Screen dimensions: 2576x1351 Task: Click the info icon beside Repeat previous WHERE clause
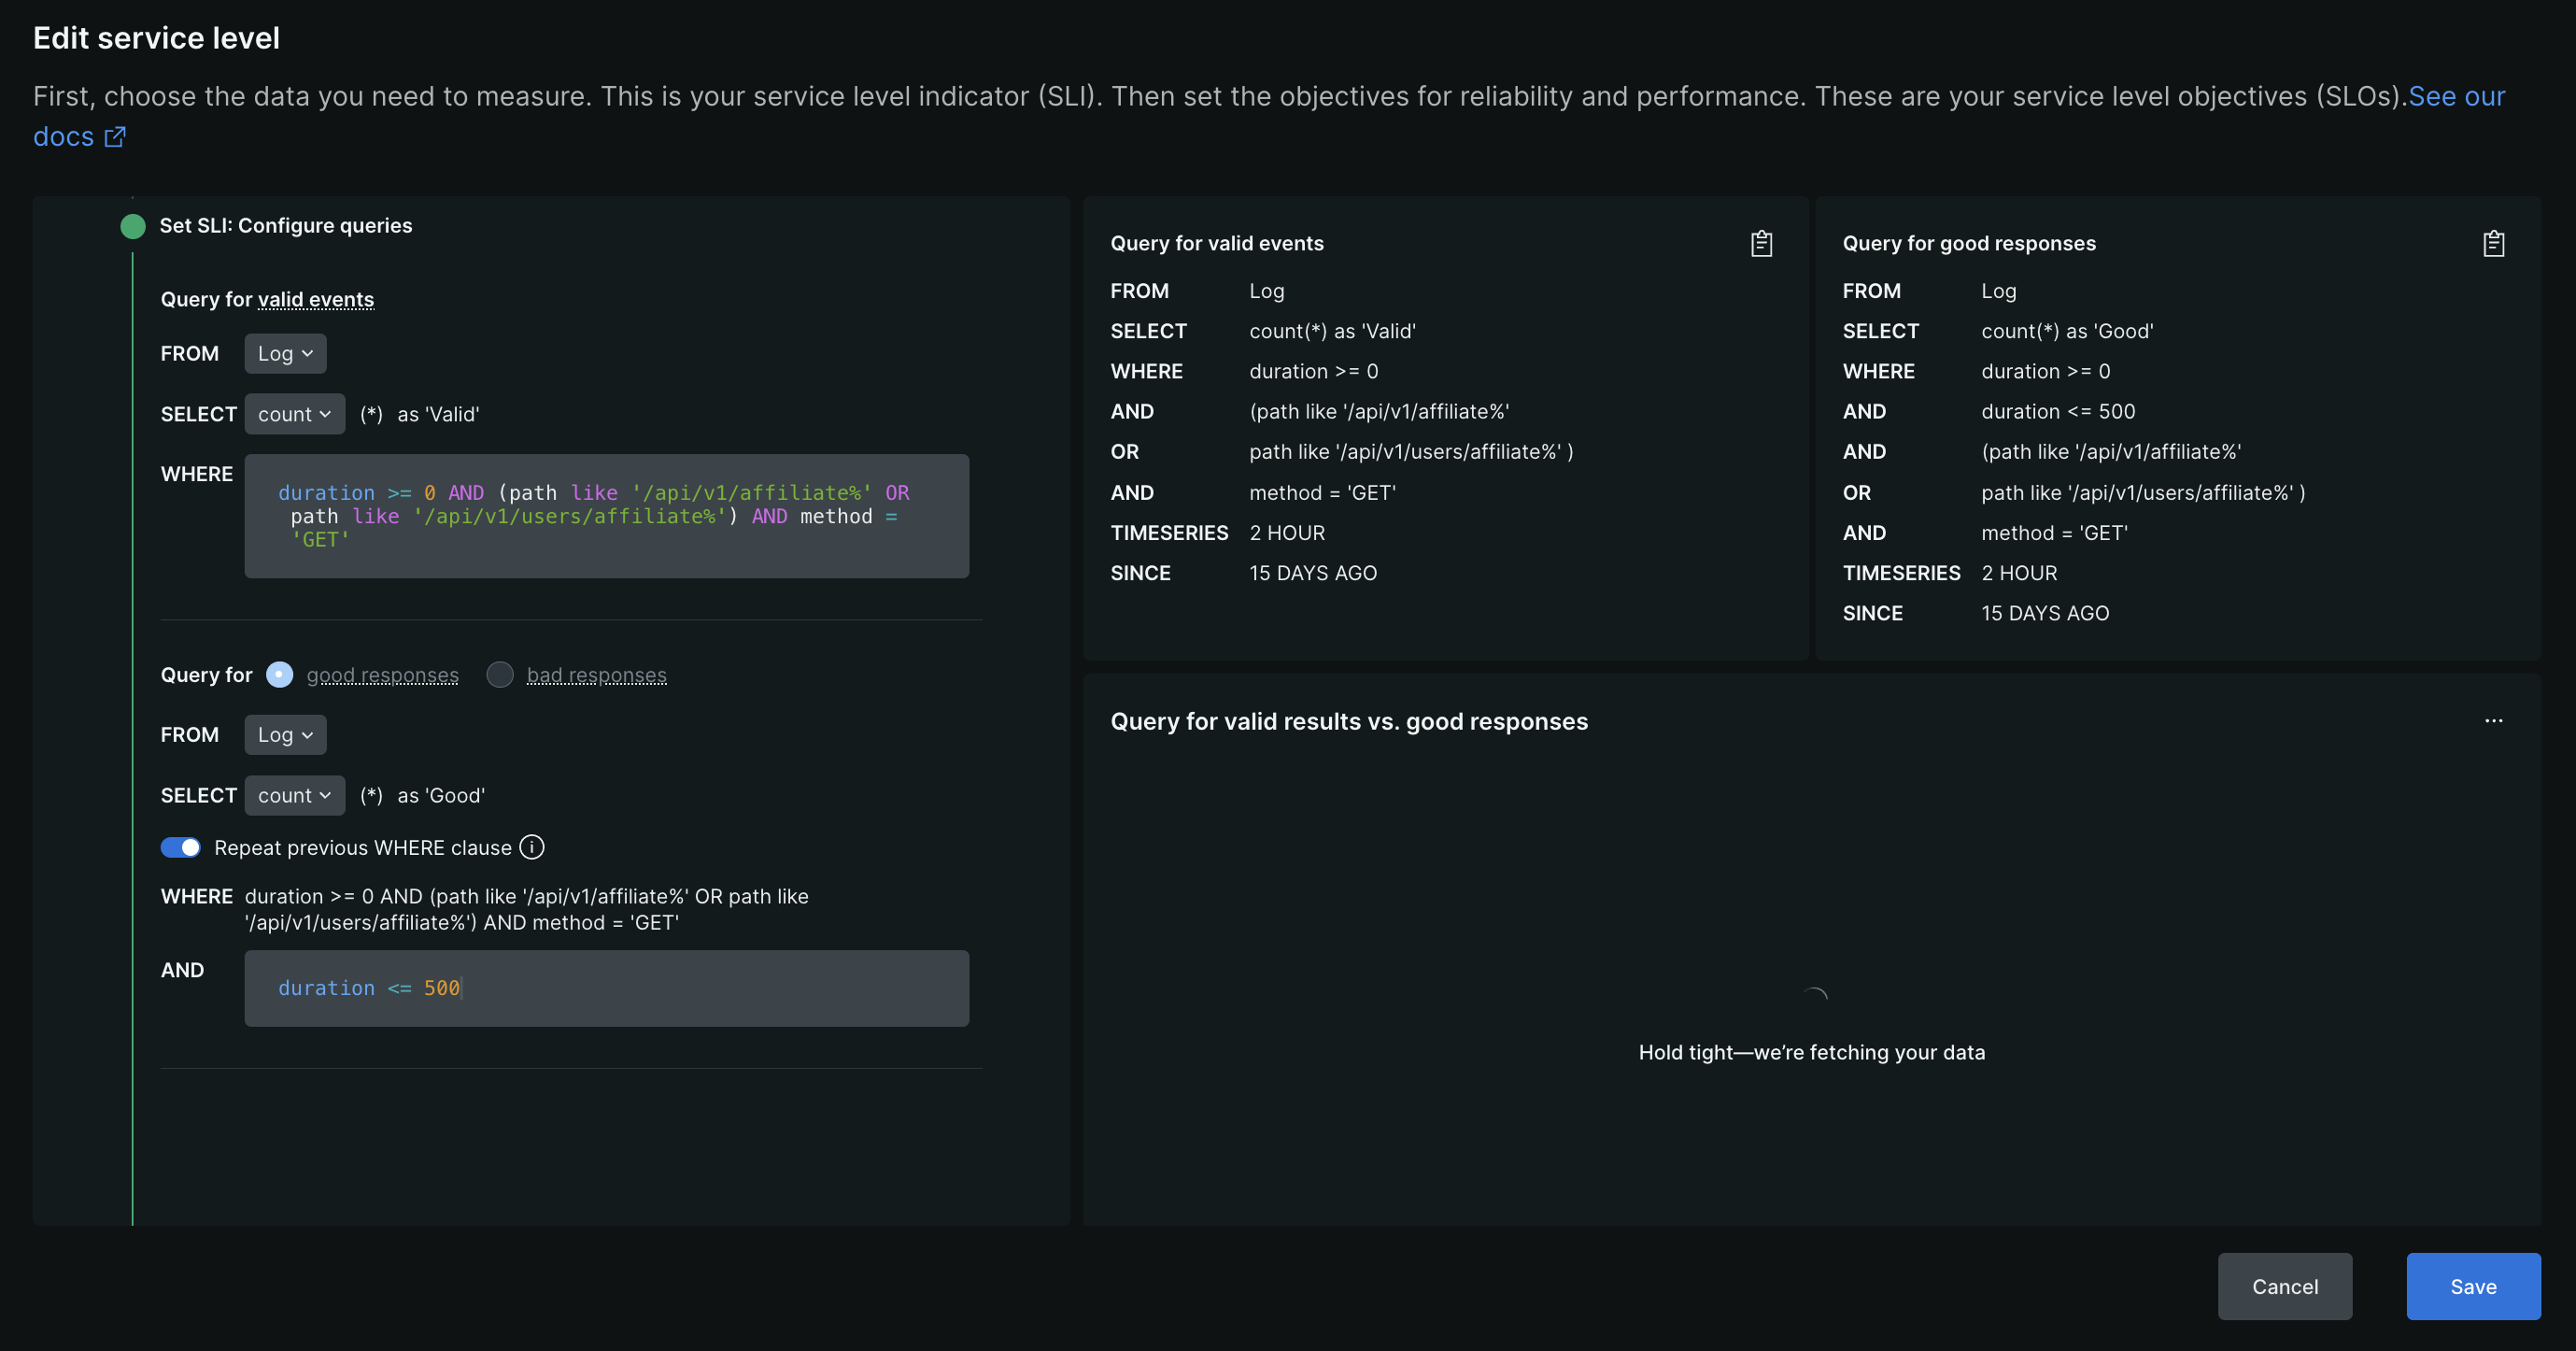pos(532,847)
